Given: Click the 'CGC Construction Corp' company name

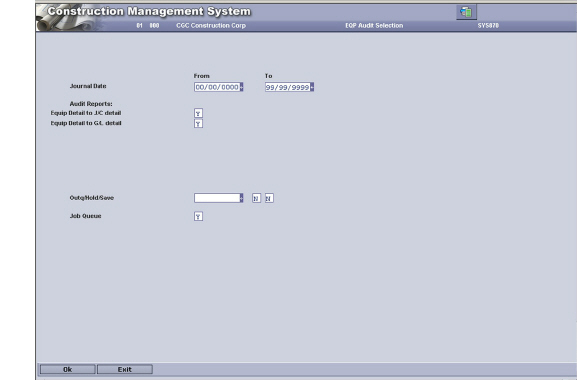Looking at the screenshot, I should [211, 25].
